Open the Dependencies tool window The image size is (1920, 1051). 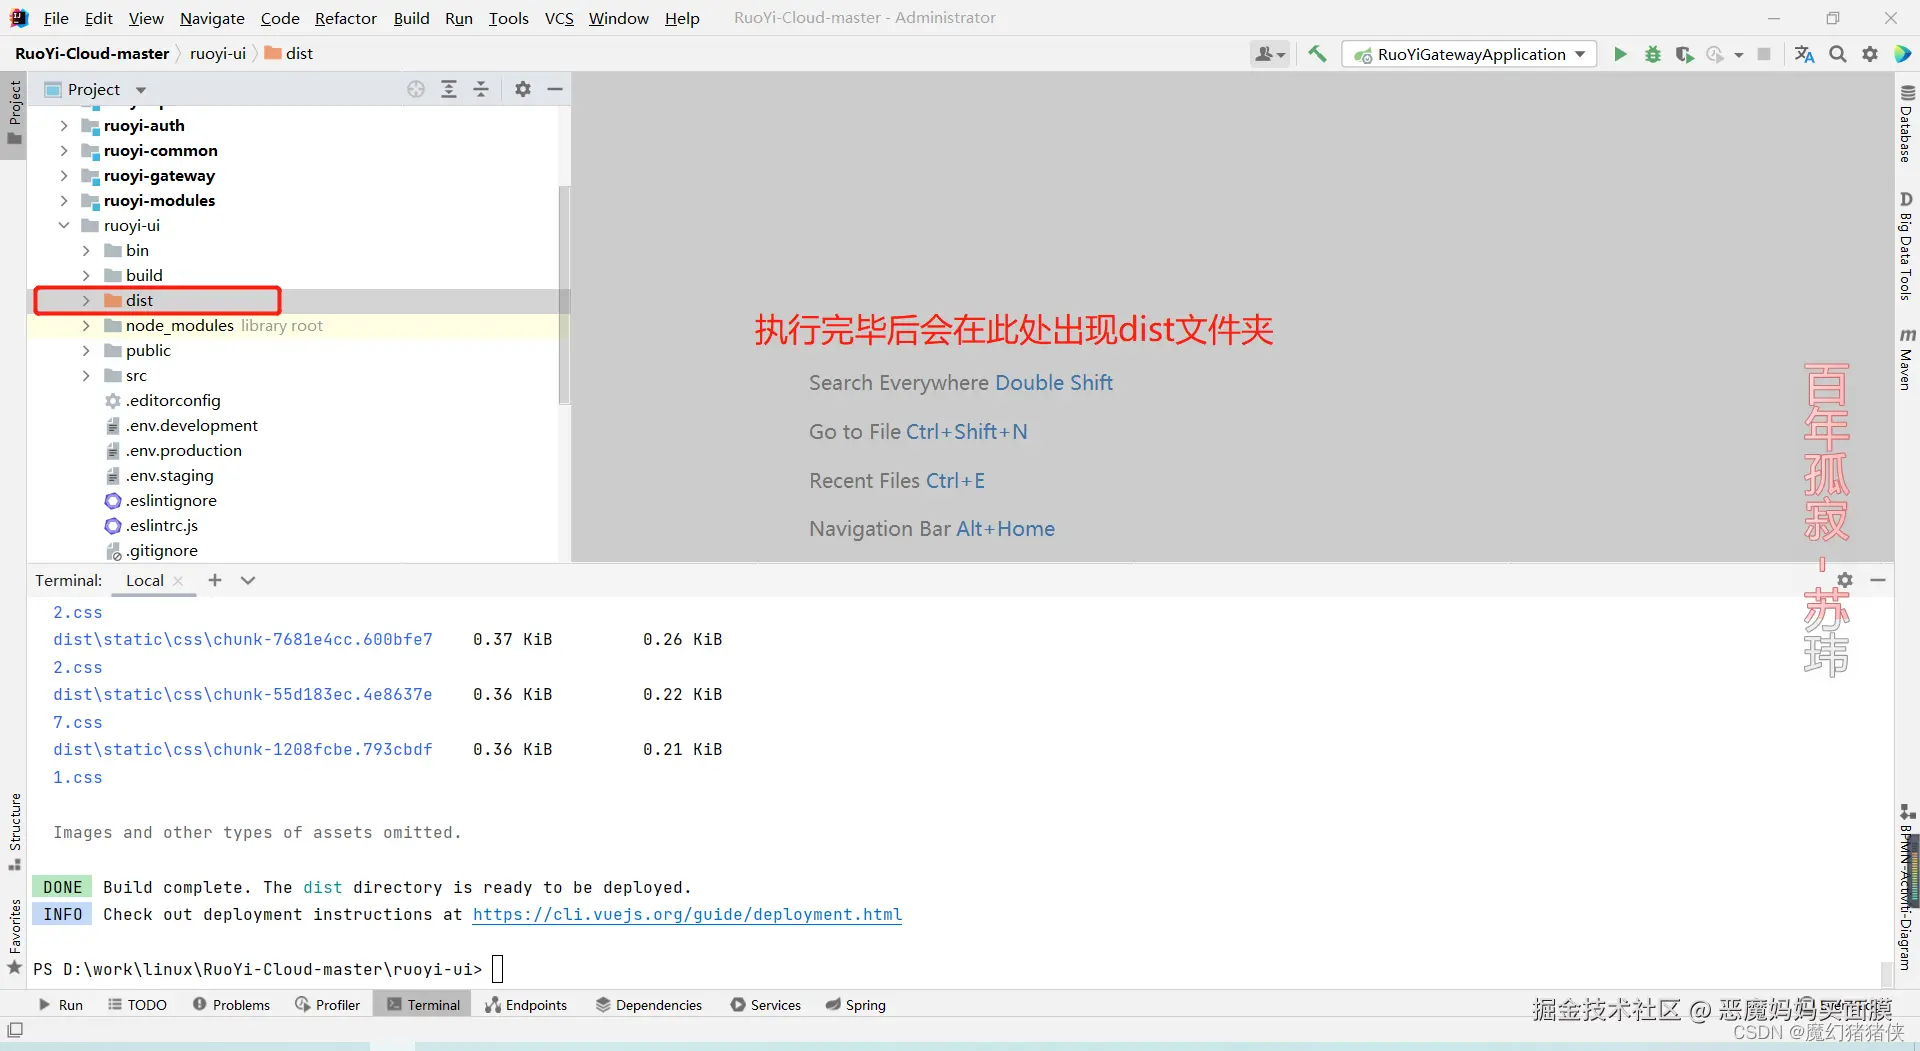[x=649, y=1005]
